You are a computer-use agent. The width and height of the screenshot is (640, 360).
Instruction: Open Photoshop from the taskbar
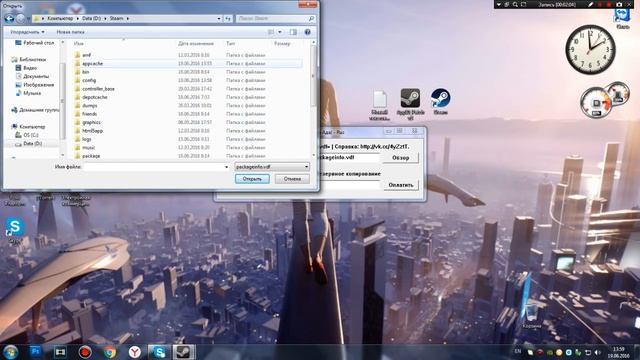36,351
